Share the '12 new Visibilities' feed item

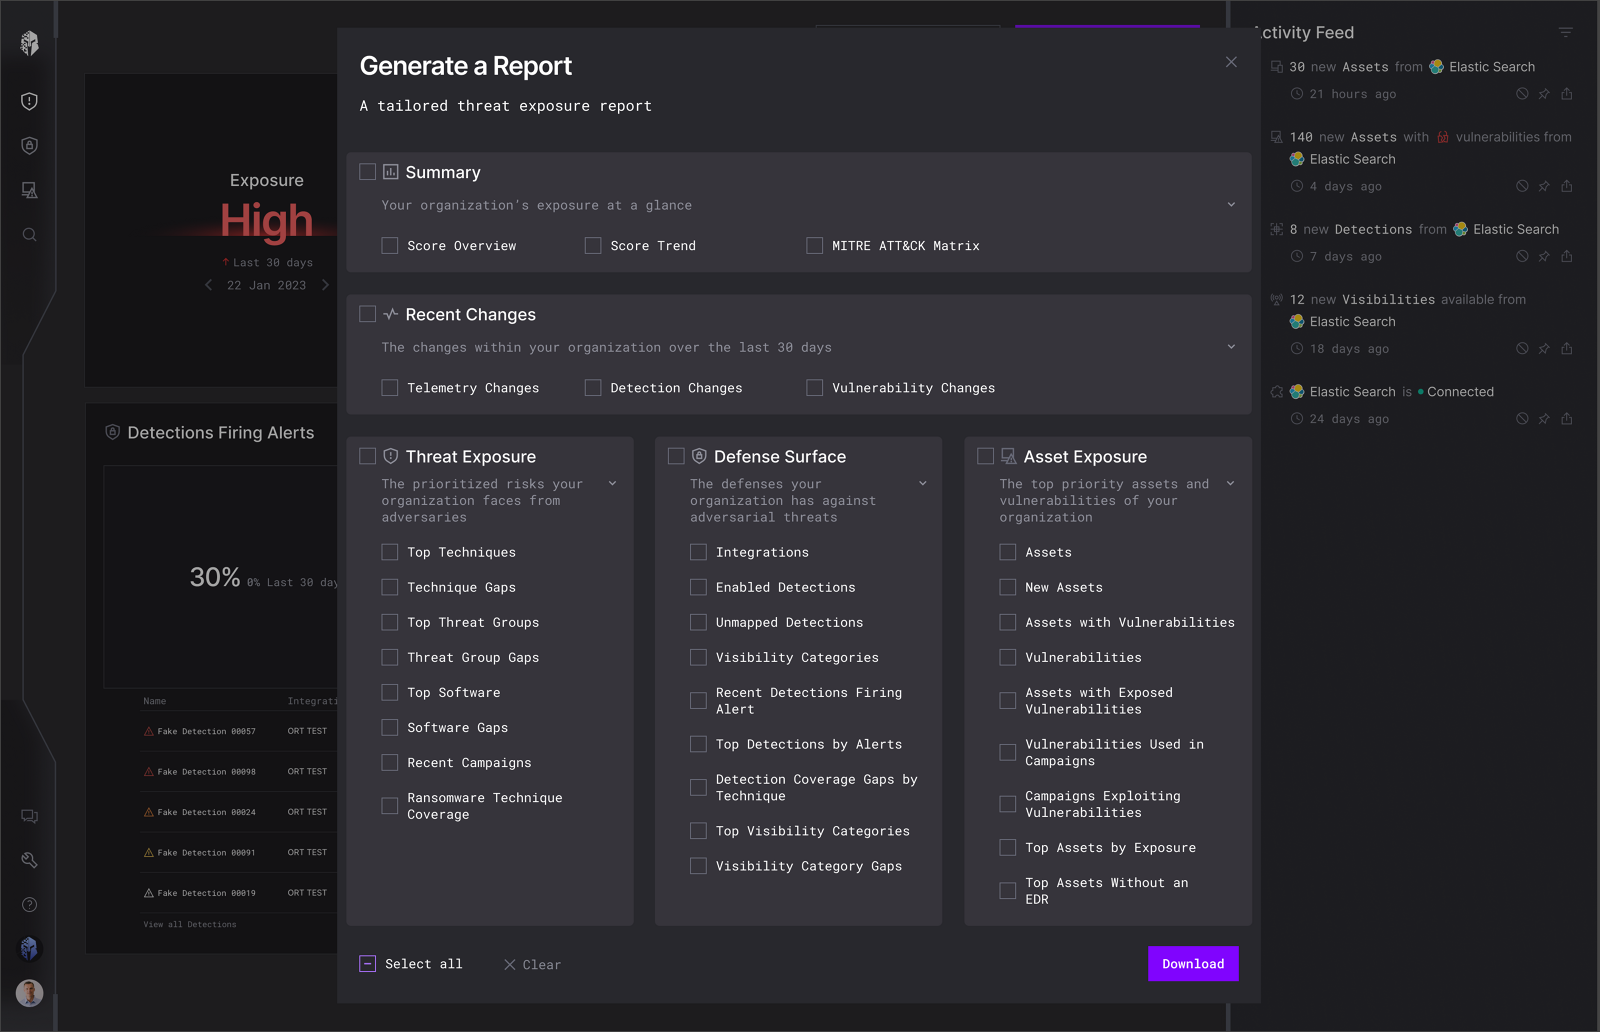point(1567,349)
